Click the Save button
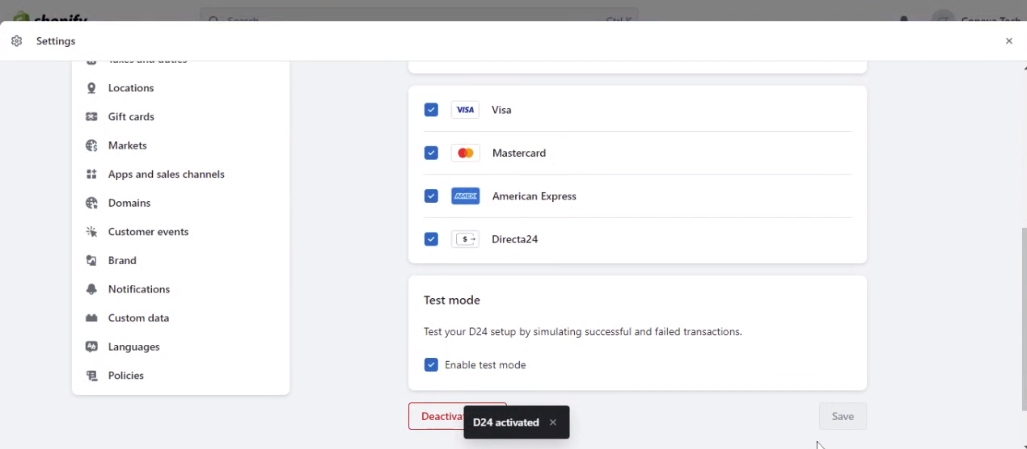This screenshot has width=1027, height=449. coord(842,416)
